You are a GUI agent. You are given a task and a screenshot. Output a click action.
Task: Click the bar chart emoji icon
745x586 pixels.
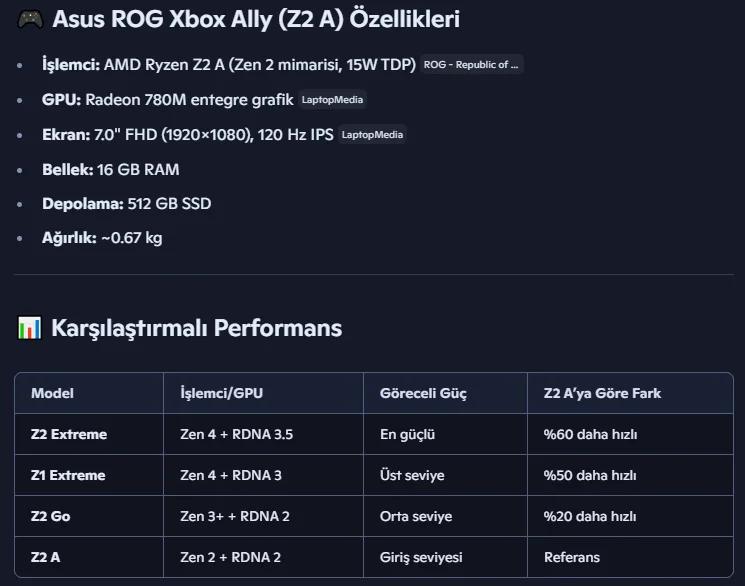(x=29, y=328)
